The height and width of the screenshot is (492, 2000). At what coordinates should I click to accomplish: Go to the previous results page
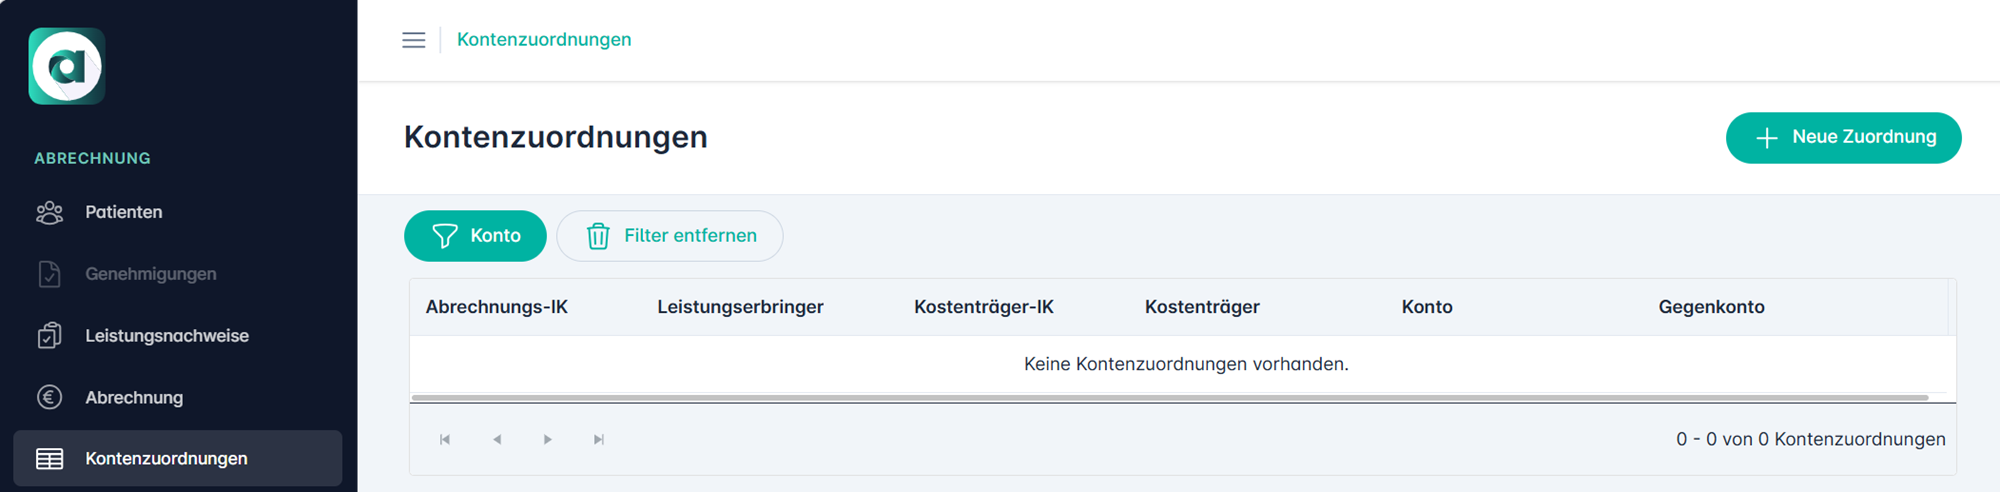497,439
